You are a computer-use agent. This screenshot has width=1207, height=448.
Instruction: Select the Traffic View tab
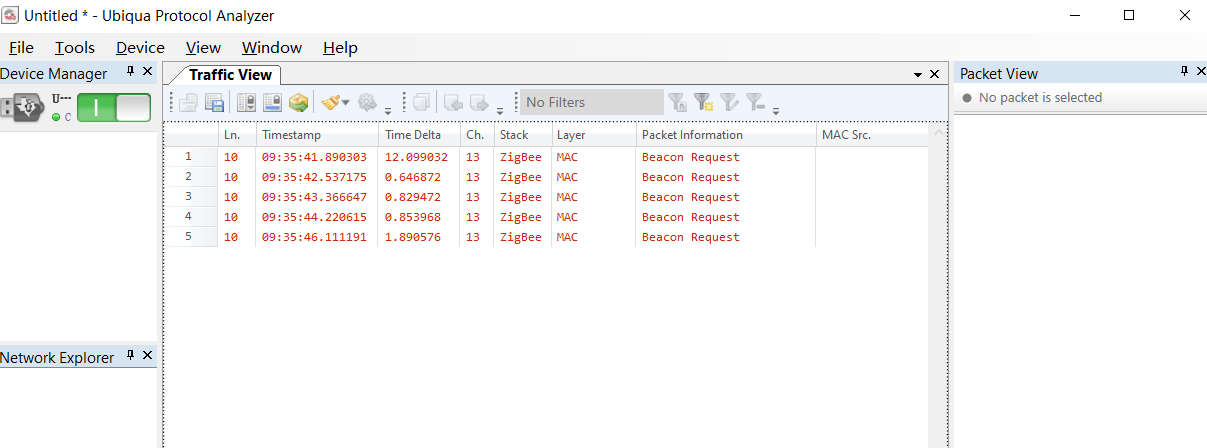pyautogui.click(x=230, y=75)
